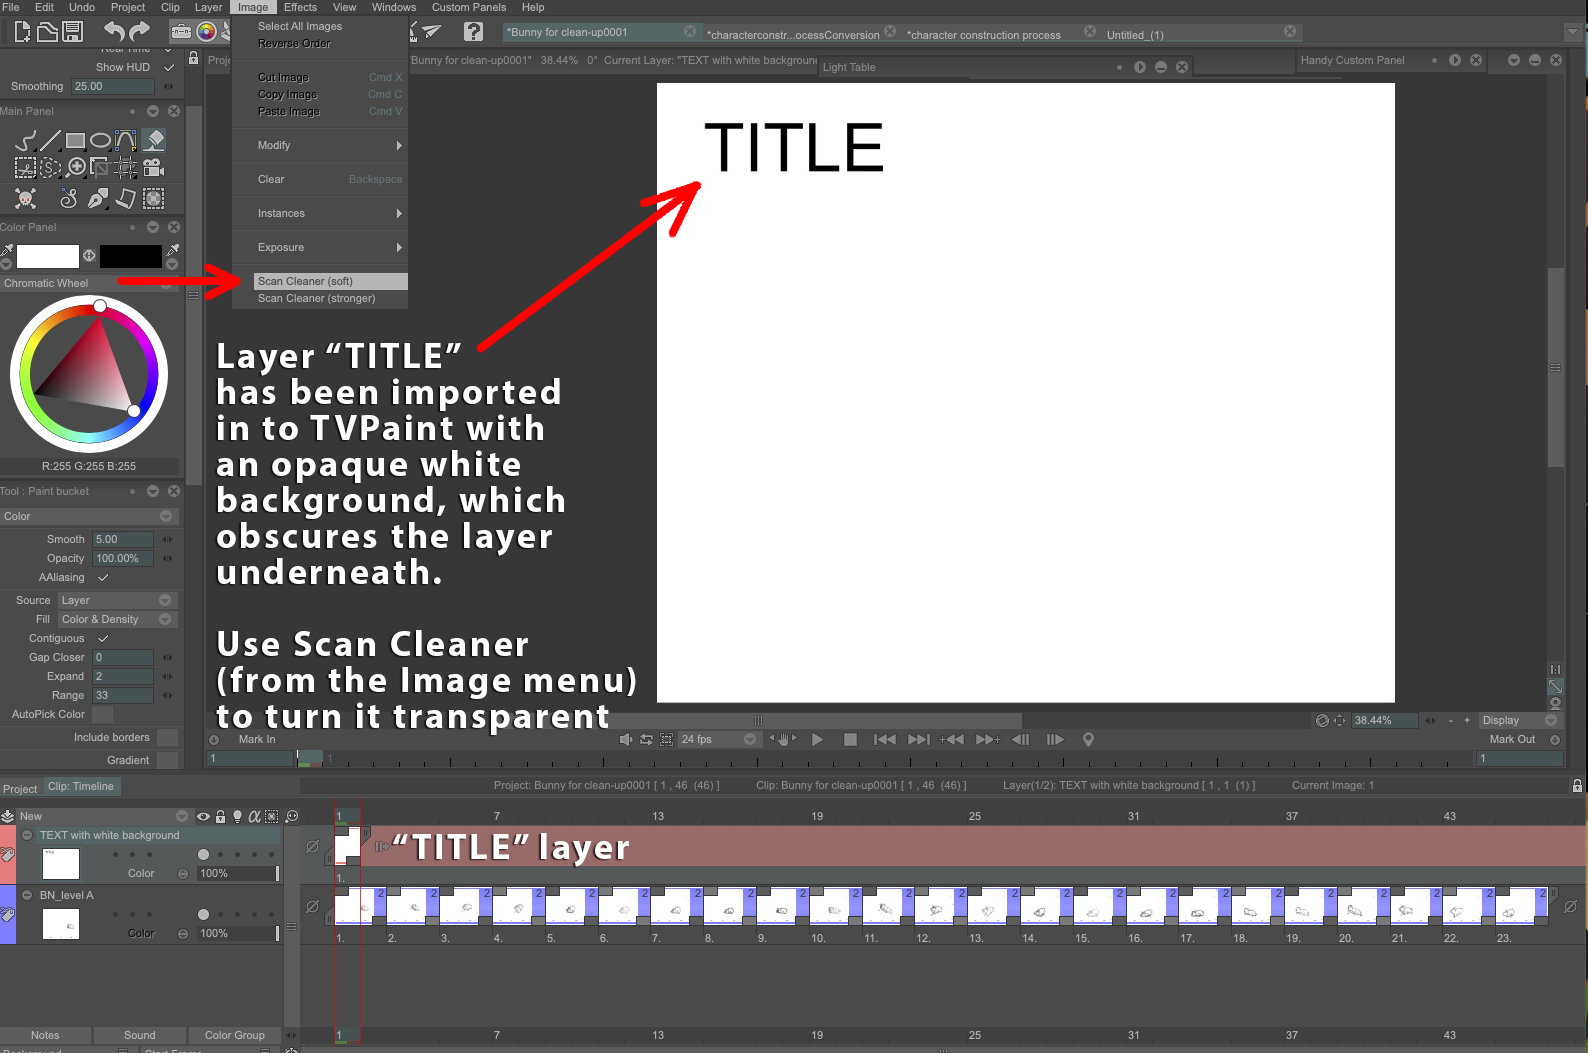The image size is (1588, 1053).
Task: Open the toolbox panel icon
Action: click(181, 32)
